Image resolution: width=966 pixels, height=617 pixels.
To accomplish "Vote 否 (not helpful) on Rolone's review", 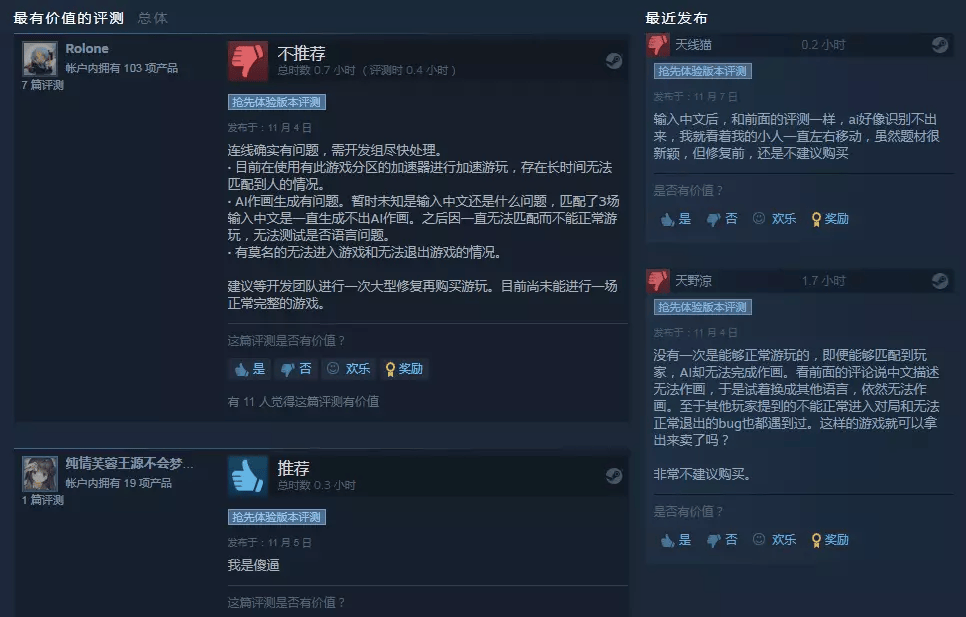I will point(296,369).
